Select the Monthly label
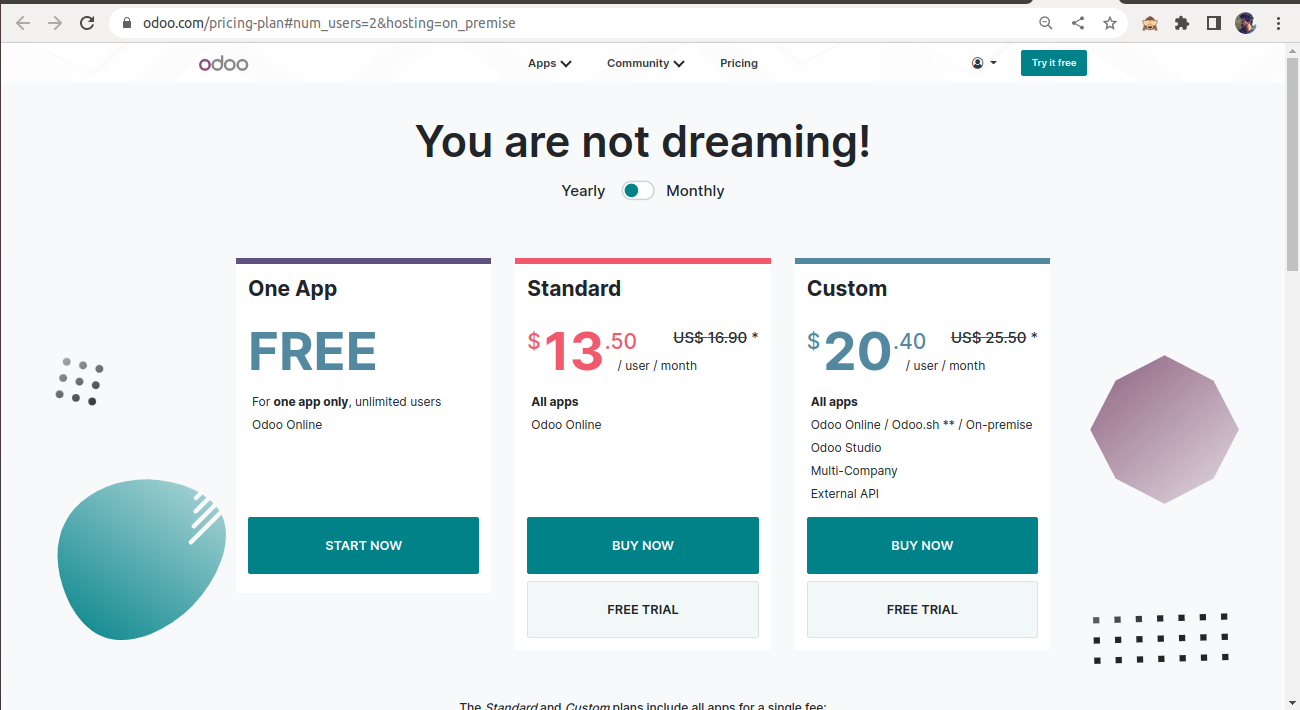This screenshot has height=710, width=1300. coord(695,191)
